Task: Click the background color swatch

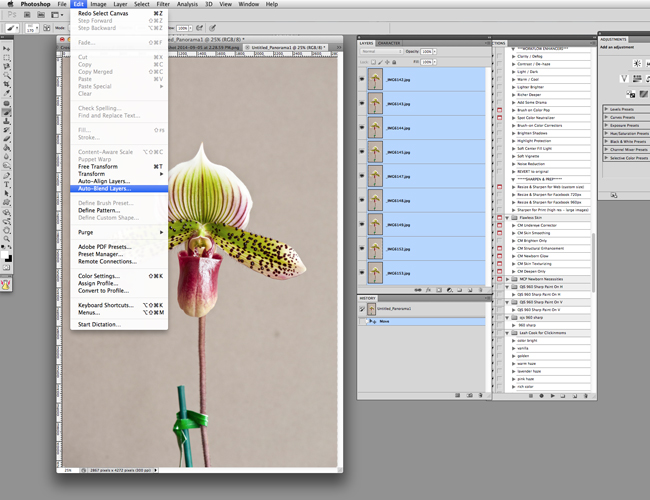Action: tap(9, 259)
